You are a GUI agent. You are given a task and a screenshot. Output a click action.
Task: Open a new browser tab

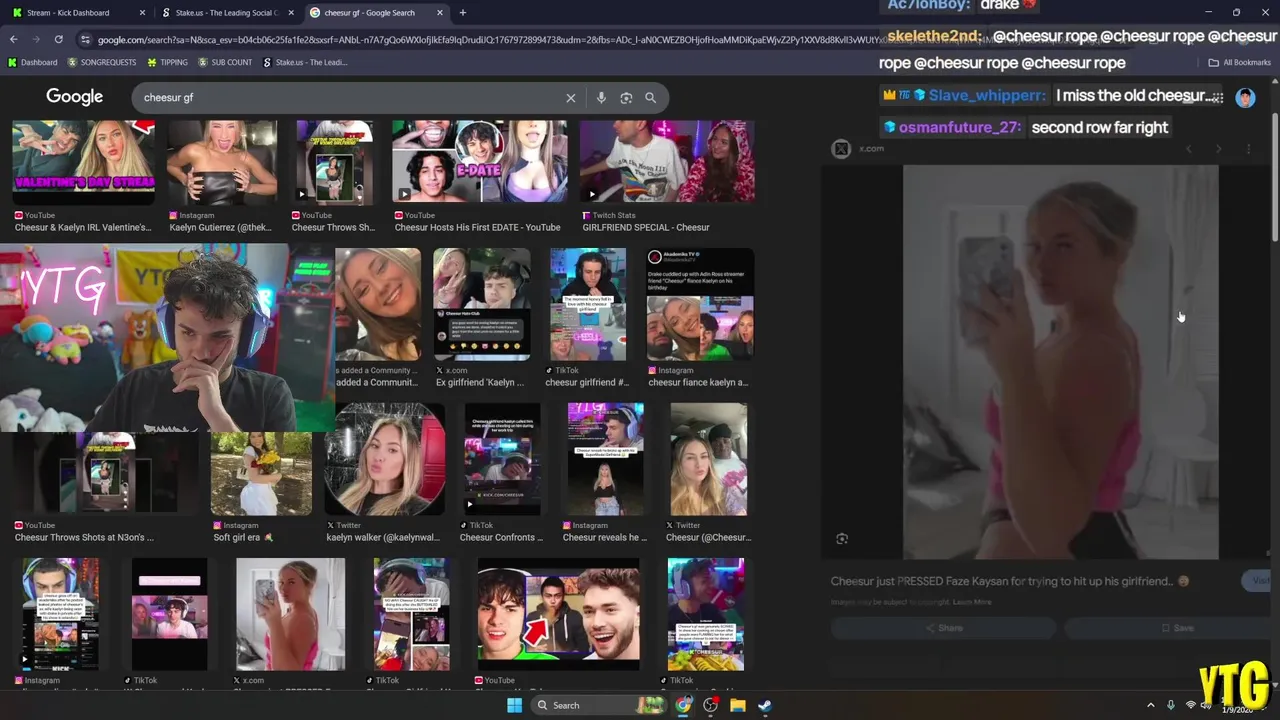(462, 13)
